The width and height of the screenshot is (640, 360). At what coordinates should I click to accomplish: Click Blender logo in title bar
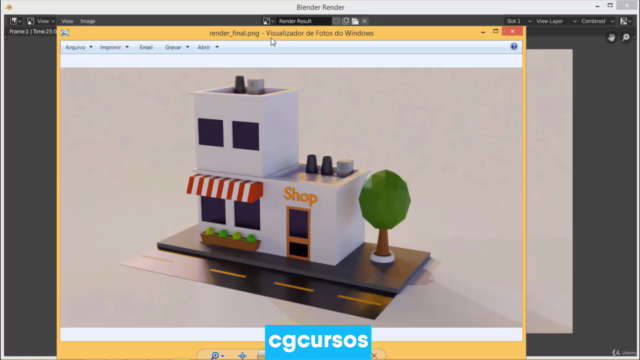9,7
